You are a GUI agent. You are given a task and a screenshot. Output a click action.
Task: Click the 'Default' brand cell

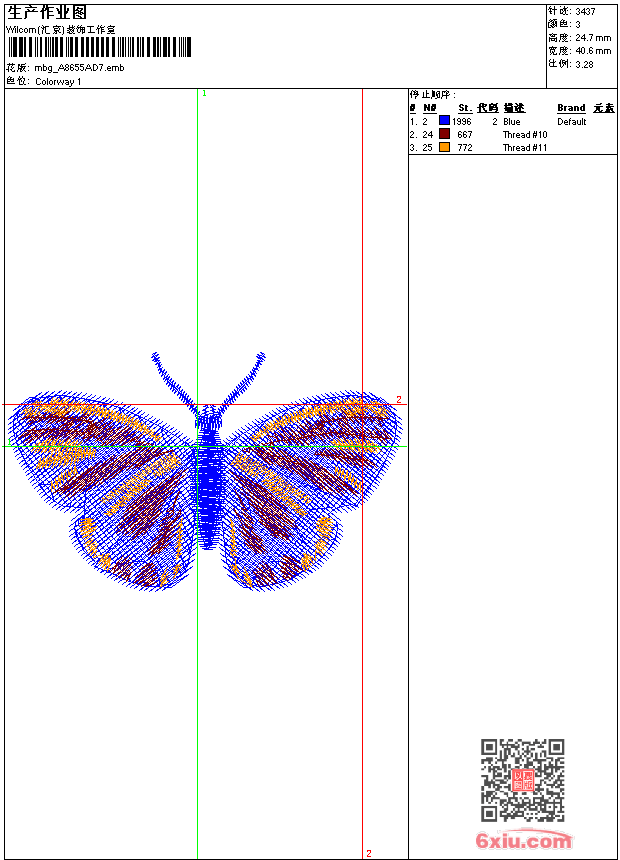572,122
